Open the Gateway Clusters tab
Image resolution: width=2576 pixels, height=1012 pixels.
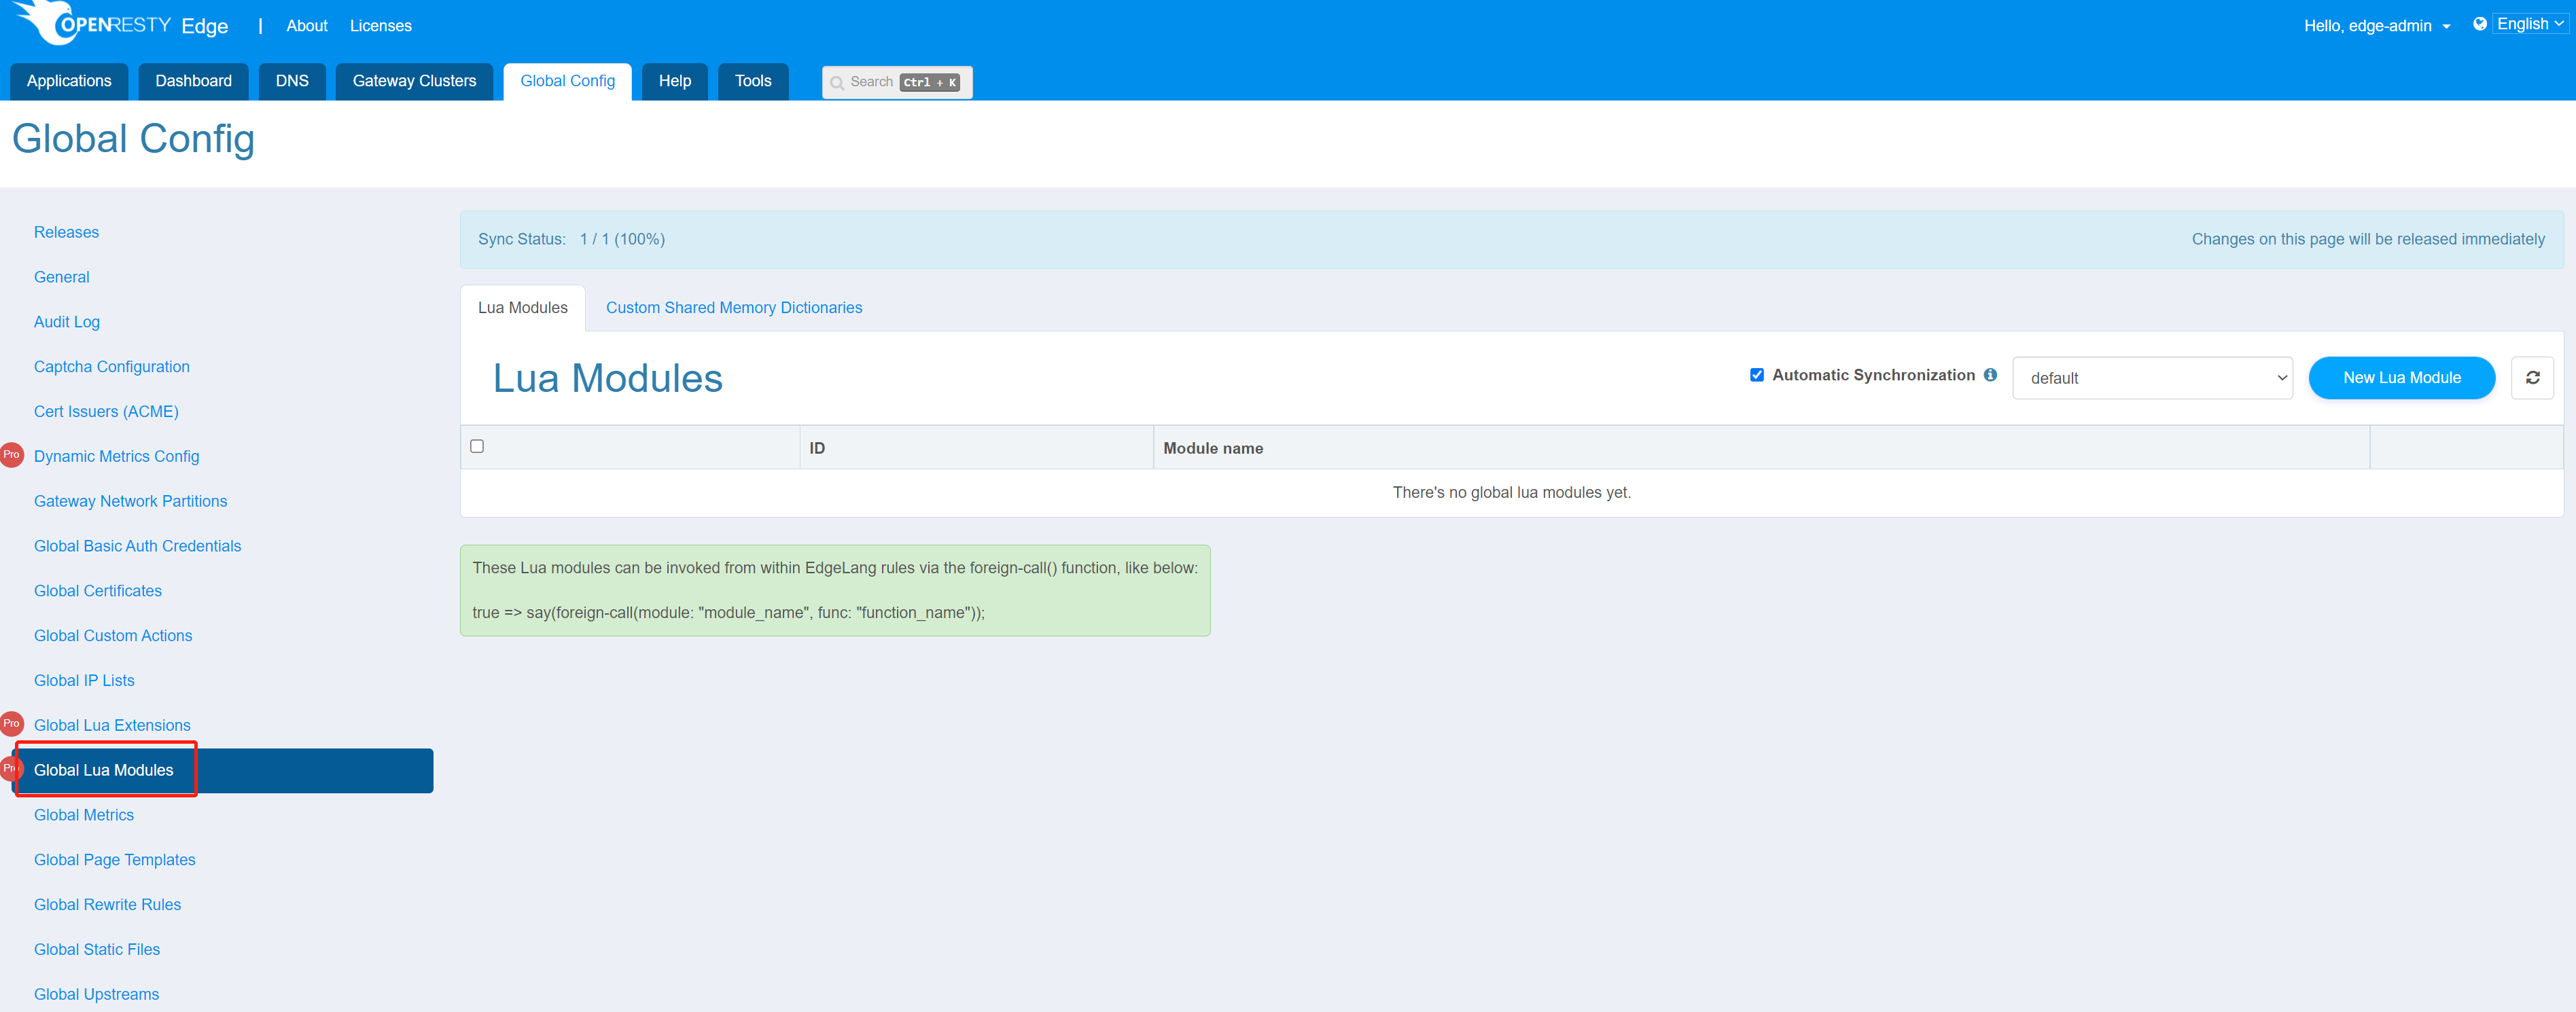coord(414,81)
